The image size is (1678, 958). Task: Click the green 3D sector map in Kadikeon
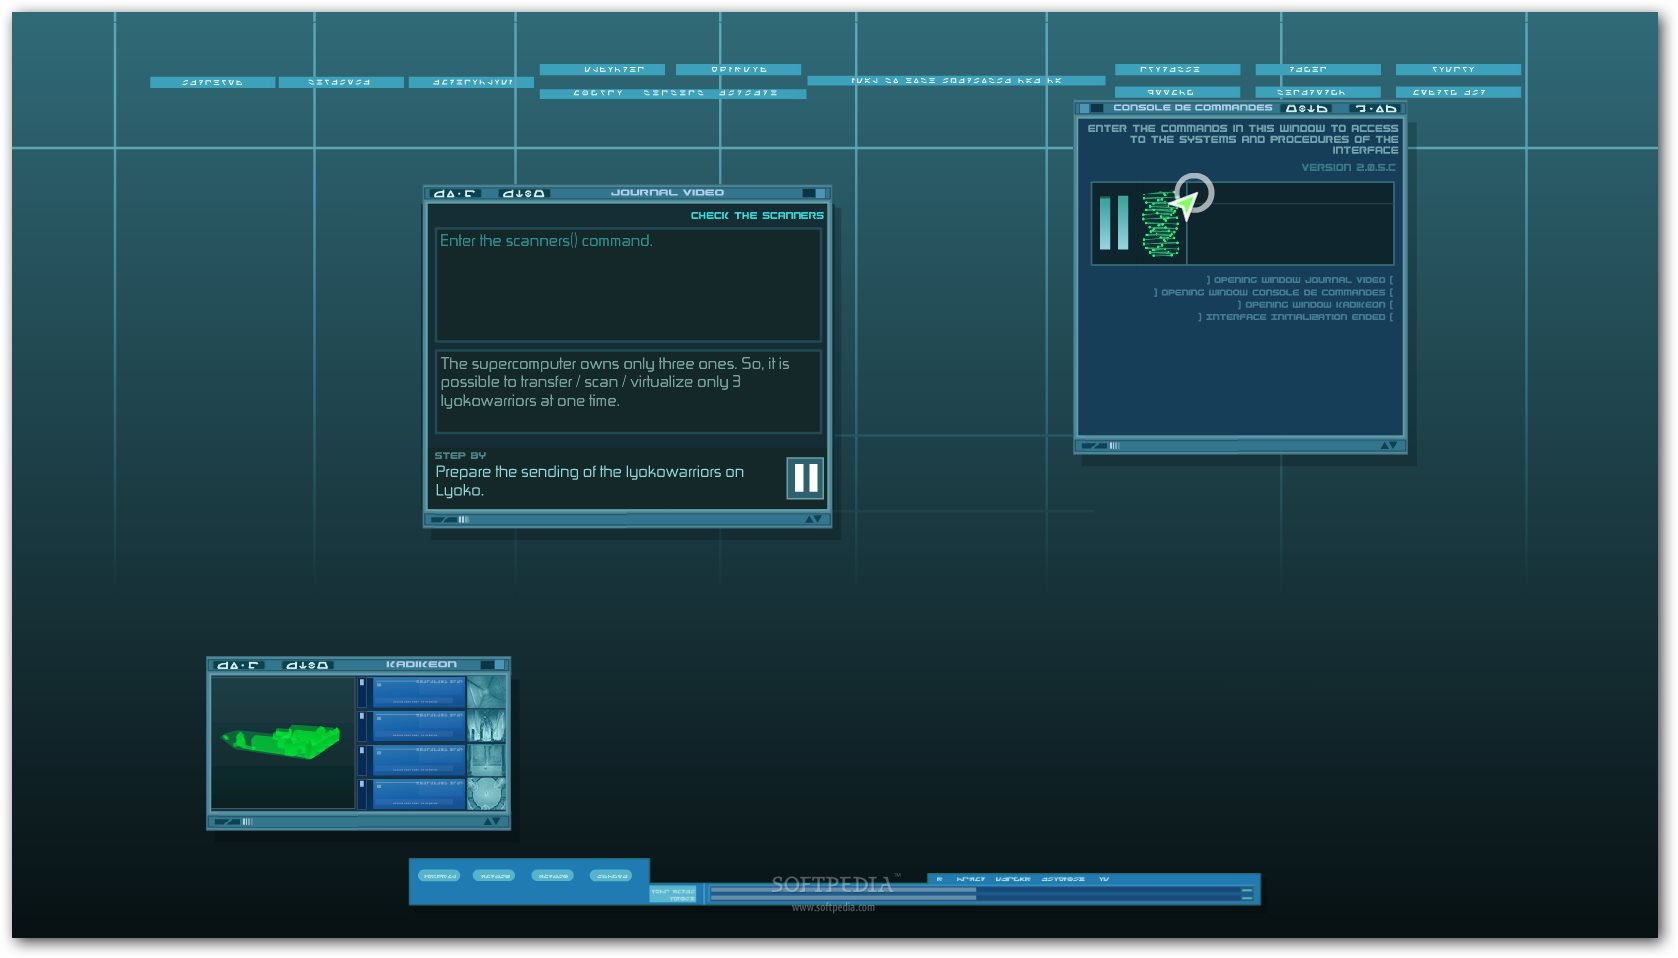281,741
